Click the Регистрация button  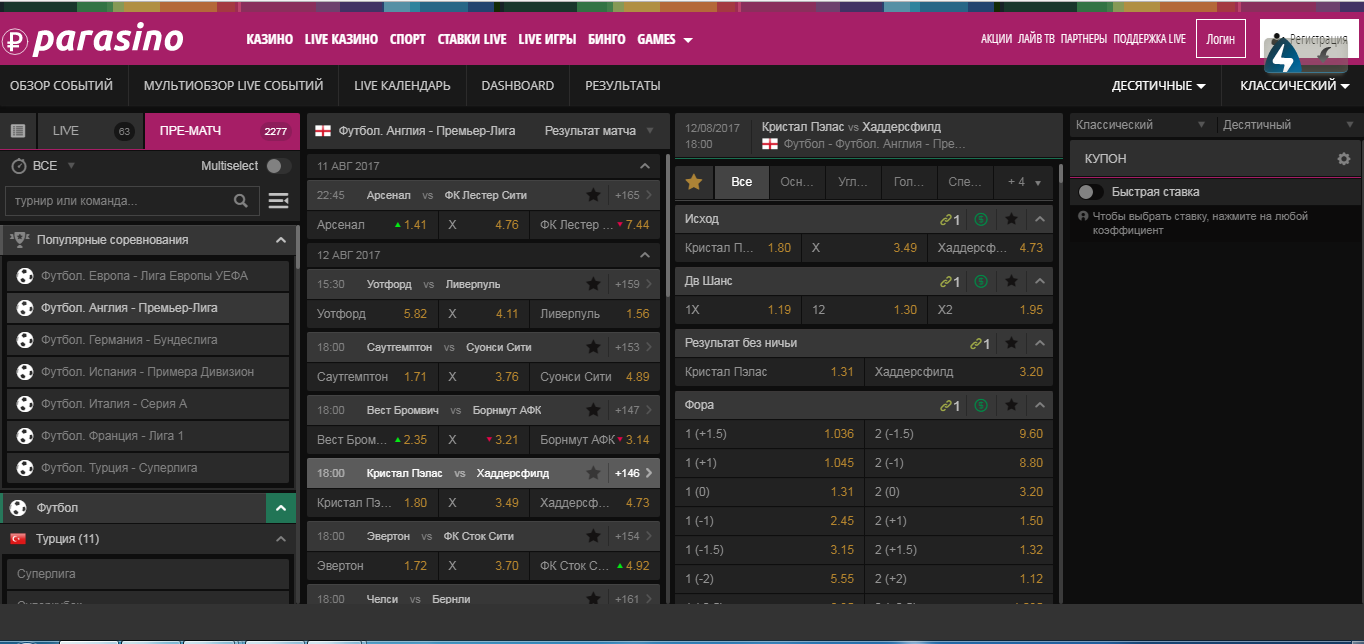click(x=1309, y=39)
